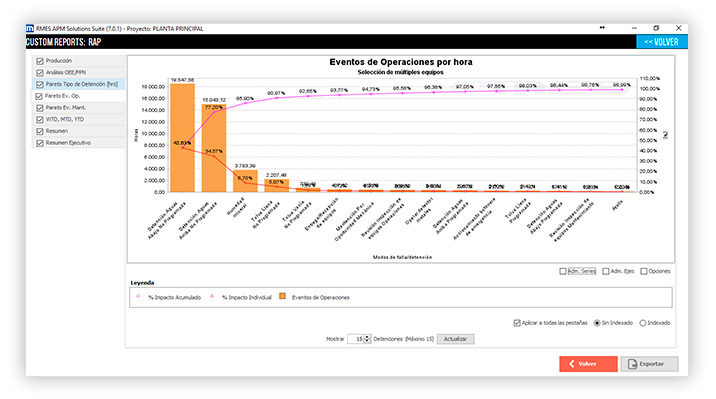The height and width of the screenshot is (399, 716).
Task: Click the 90,97% cumulative data label
Action: click(x=276, y=93)
